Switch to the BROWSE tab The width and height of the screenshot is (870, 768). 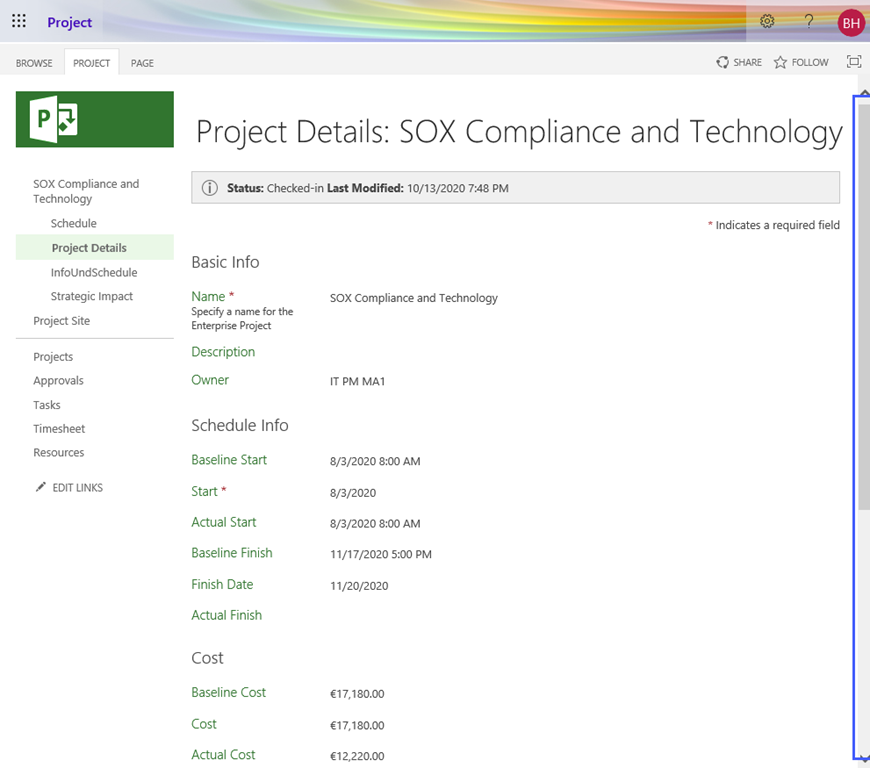tap(33, 62)
